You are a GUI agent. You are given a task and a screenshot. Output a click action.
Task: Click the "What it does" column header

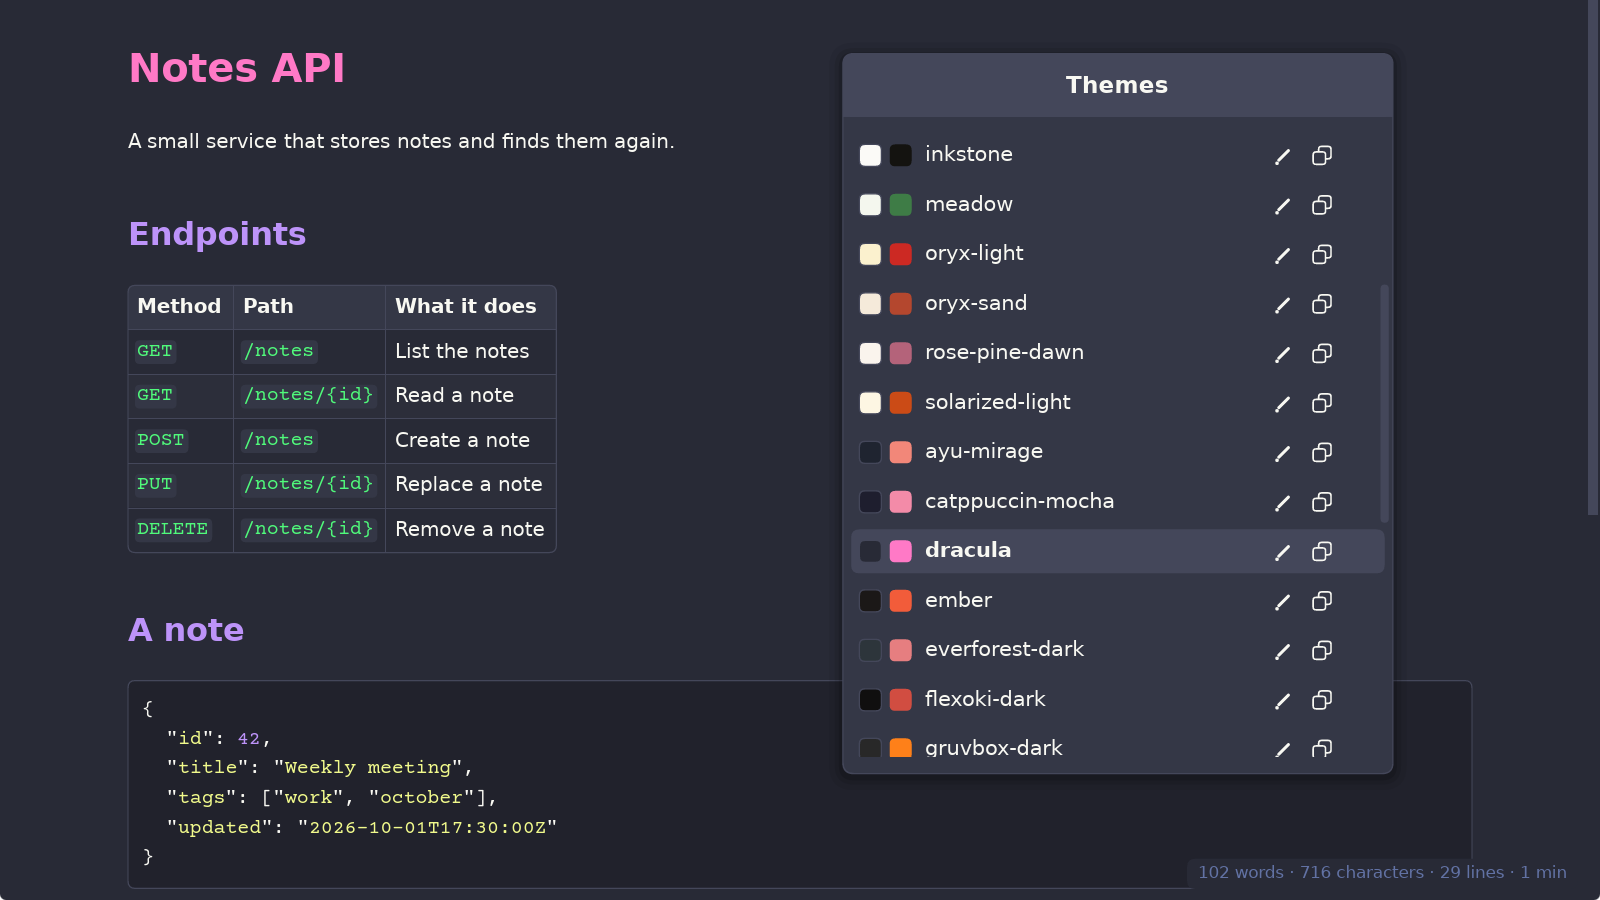tap(470, 307)
